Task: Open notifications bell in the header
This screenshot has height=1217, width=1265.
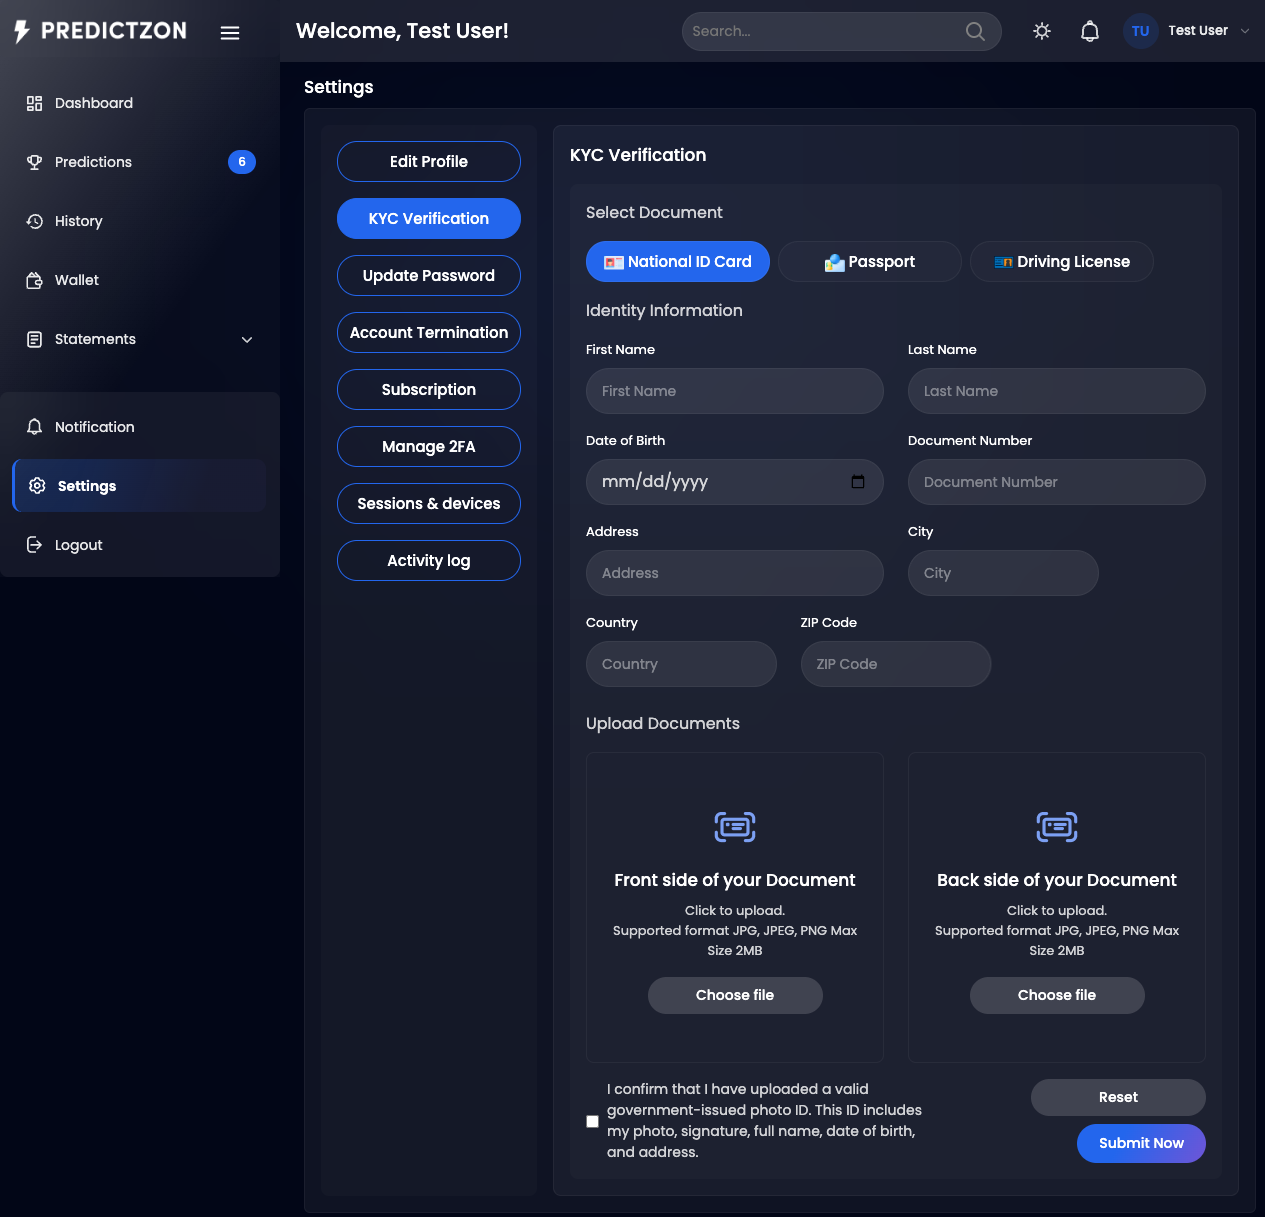Action: [x=1090, y=31]
